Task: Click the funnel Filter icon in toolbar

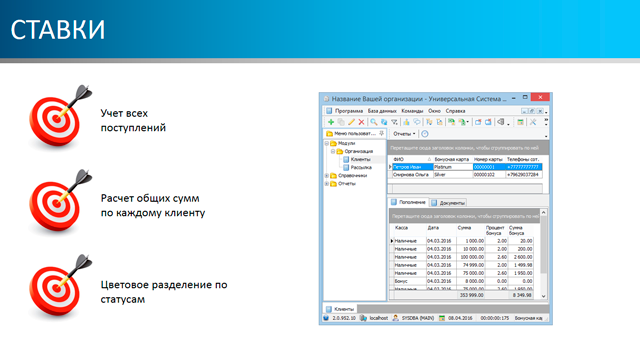Action: pos(394,122)
